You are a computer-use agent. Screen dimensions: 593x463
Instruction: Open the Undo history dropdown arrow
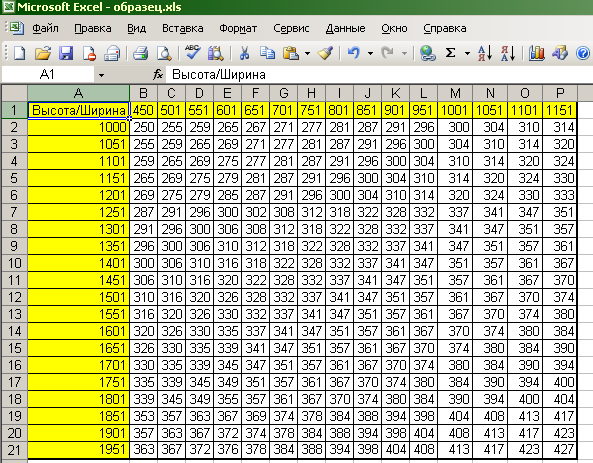370,54
